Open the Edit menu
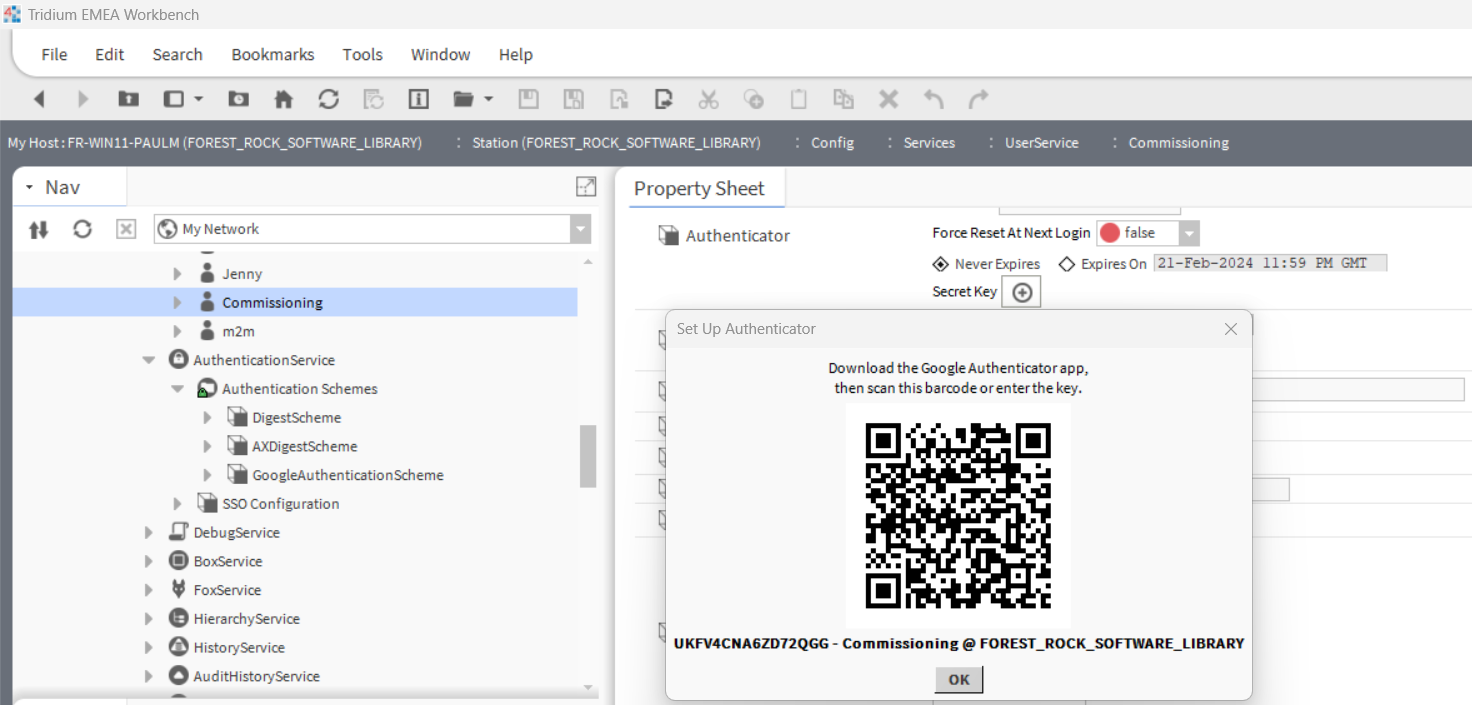This screenshot has width=1472, height=705. pos(110,54)
